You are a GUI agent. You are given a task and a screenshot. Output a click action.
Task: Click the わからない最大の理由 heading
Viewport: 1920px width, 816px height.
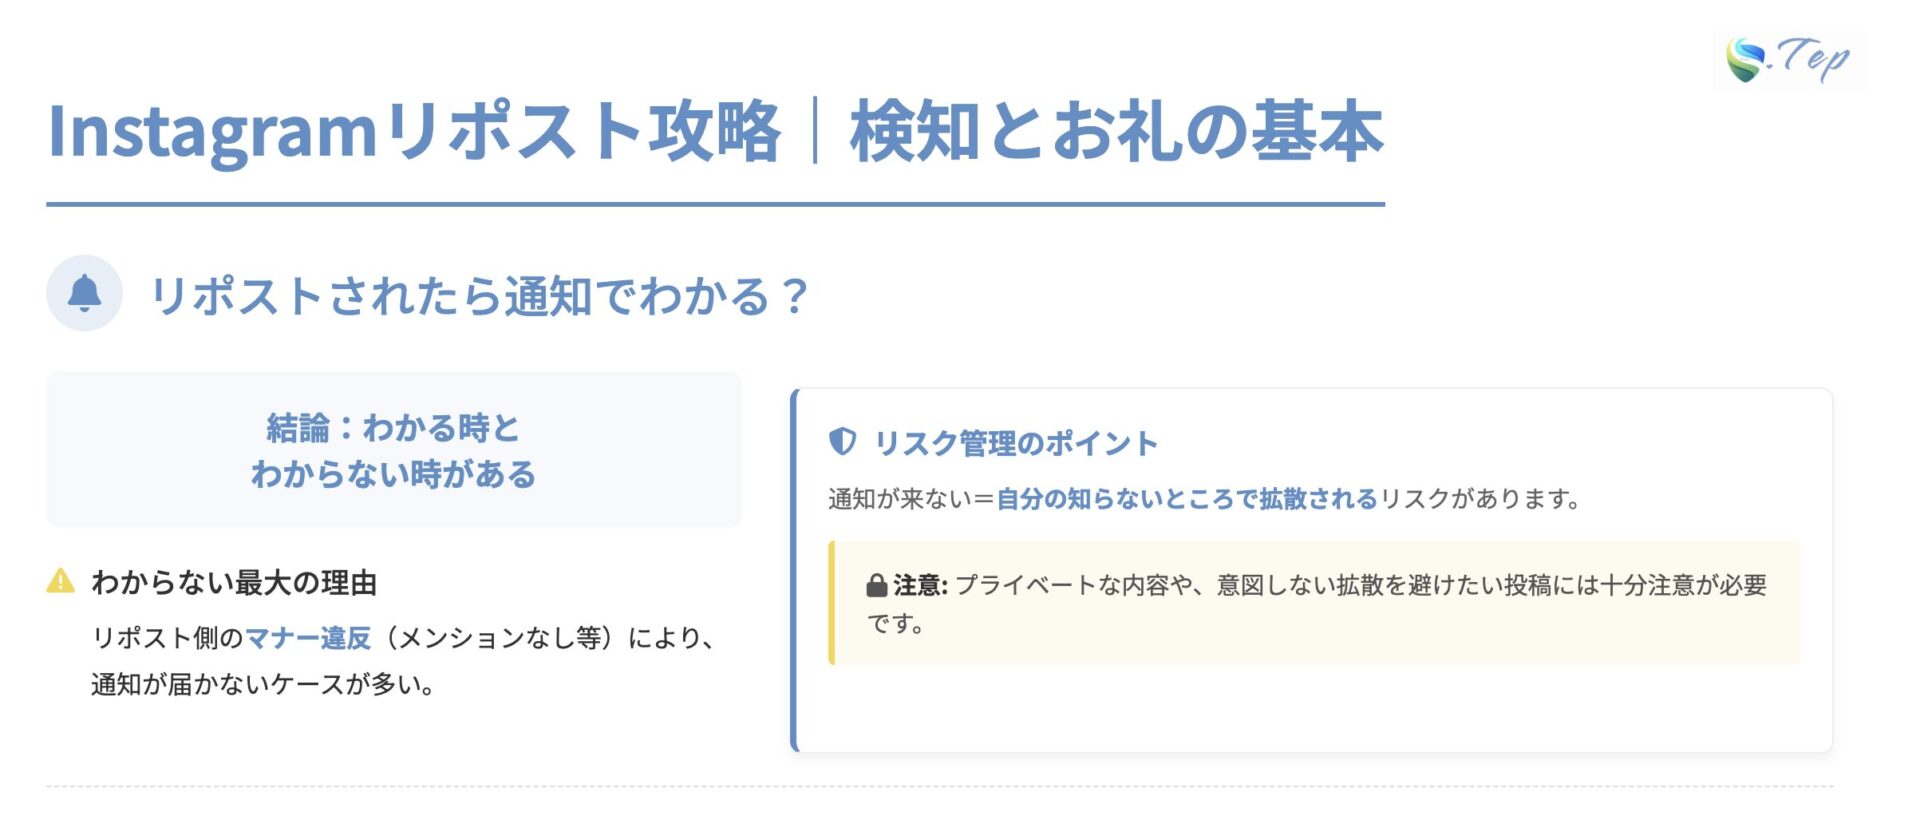(x=234, y=582)
